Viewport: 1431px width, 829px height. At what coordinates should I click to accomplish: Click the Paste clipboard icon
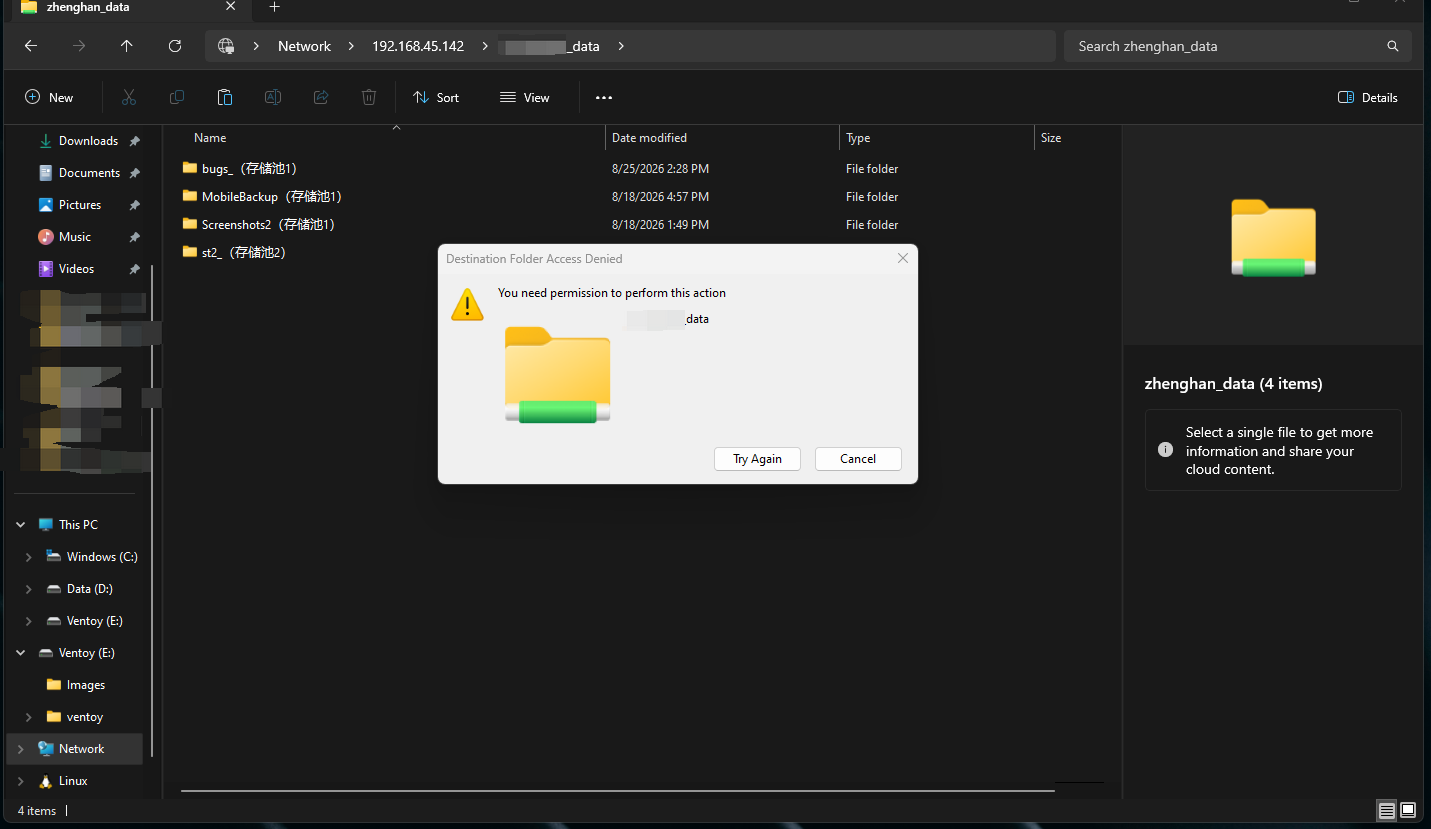click(x=225, y=97)
